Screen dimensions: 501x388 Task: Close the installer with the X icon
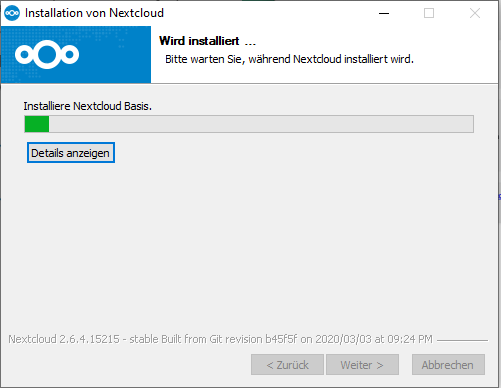pos(475,13)
